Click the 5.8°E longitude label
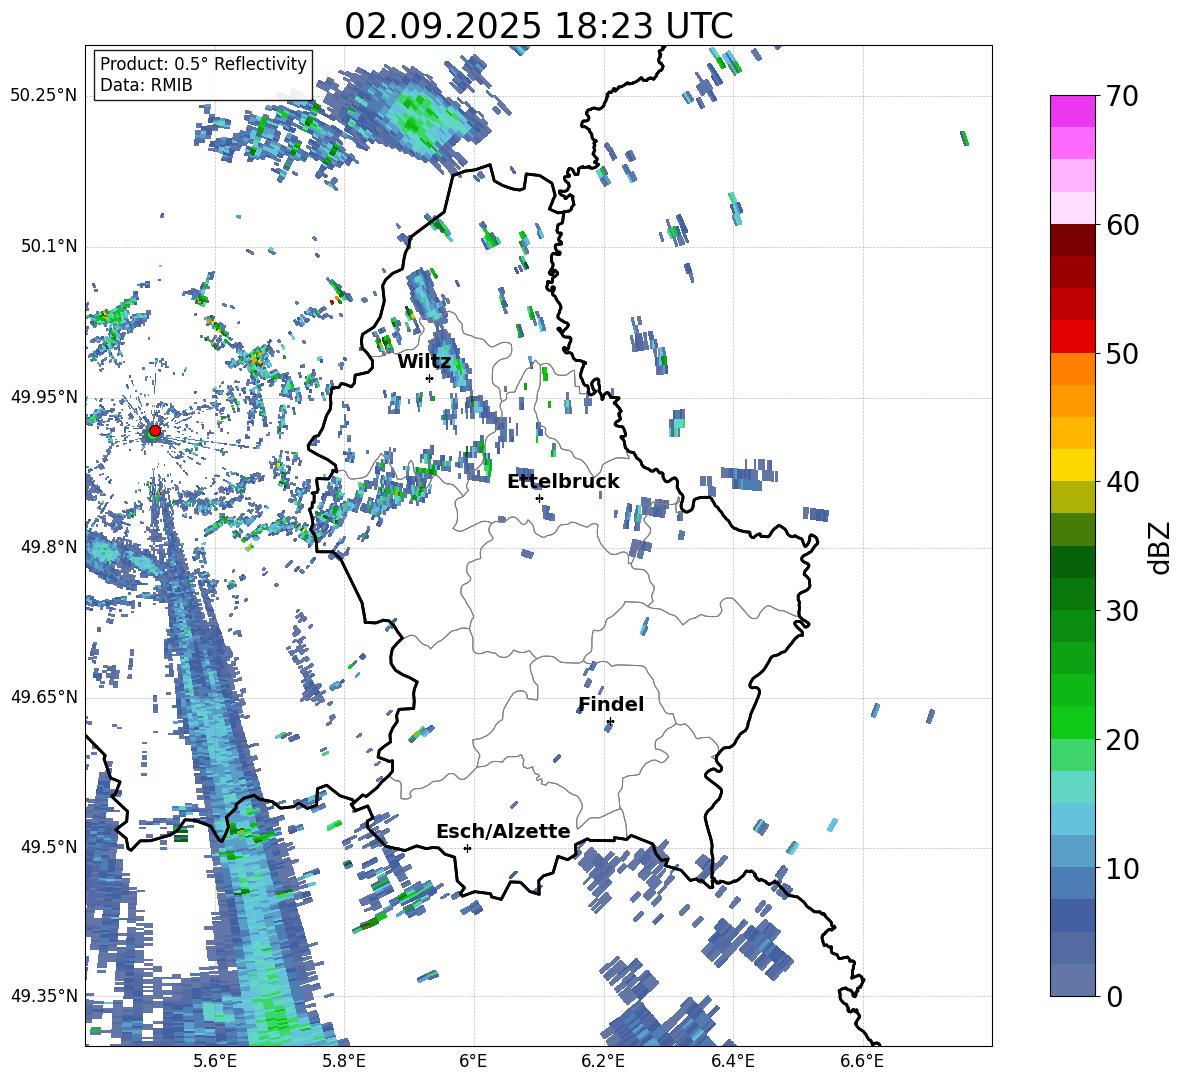This screenshot has height=1081, width=1184. tap(344, 1061)
